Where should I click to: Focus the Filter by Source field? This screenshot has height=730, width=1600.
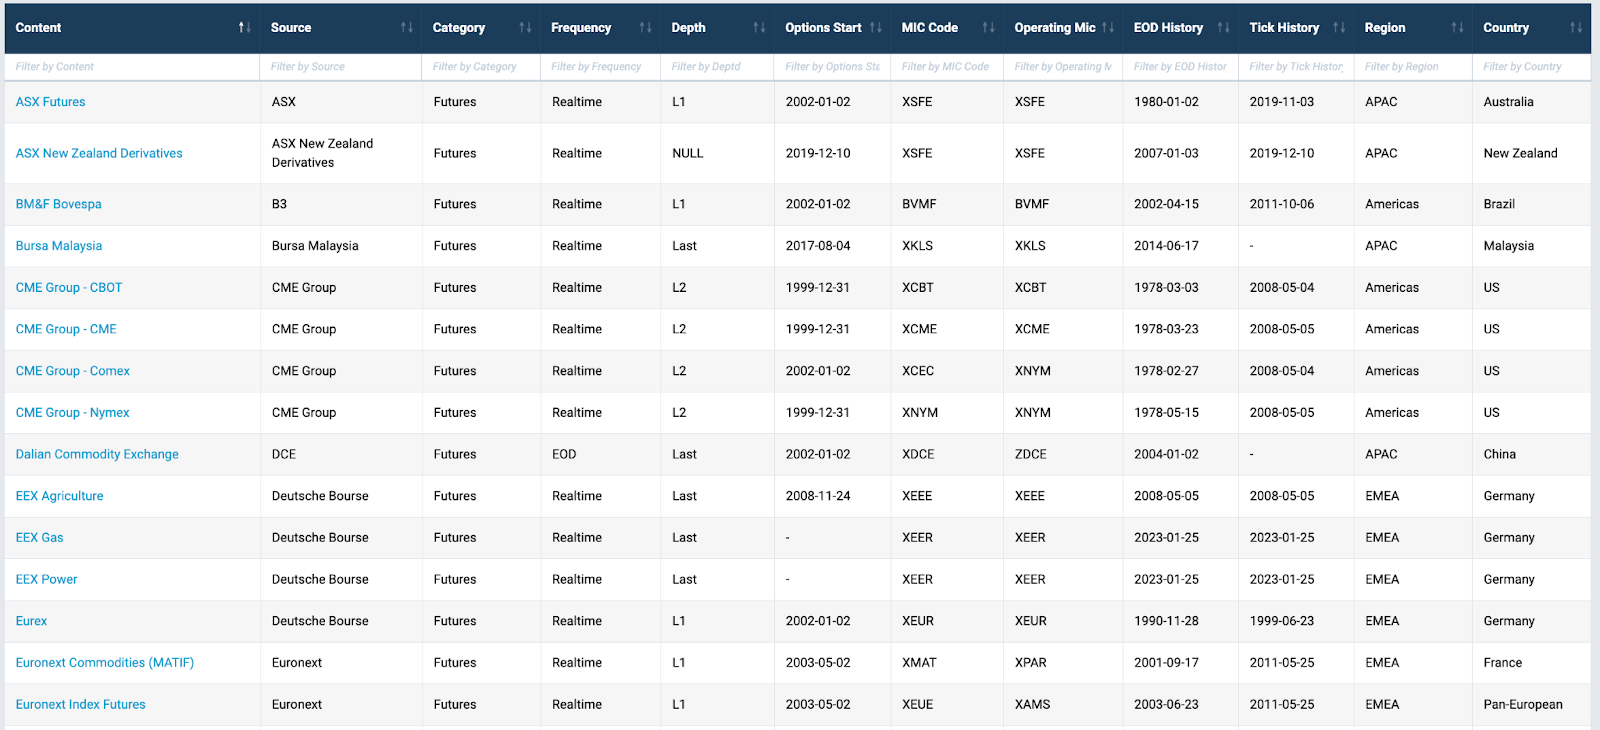(341, 67)
